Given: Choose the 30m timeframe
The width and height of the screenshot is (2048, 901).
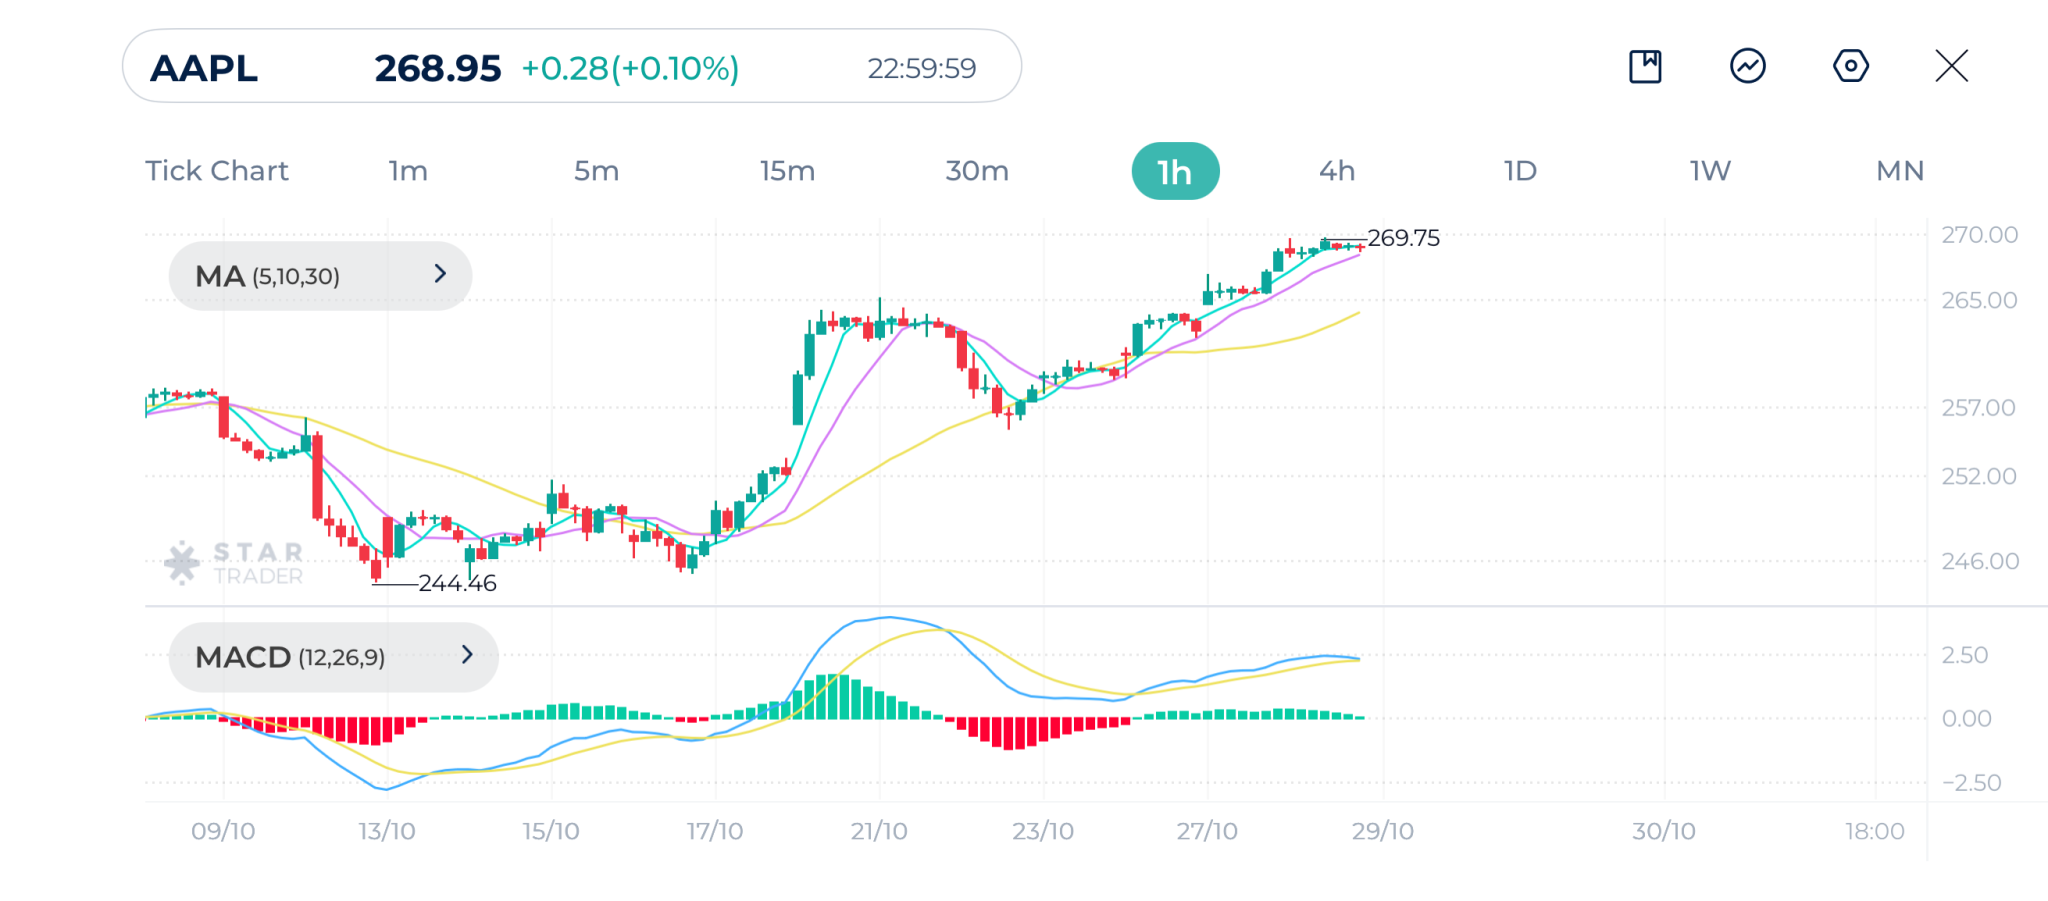Looking at the screenshot, I should coord(977,171).
